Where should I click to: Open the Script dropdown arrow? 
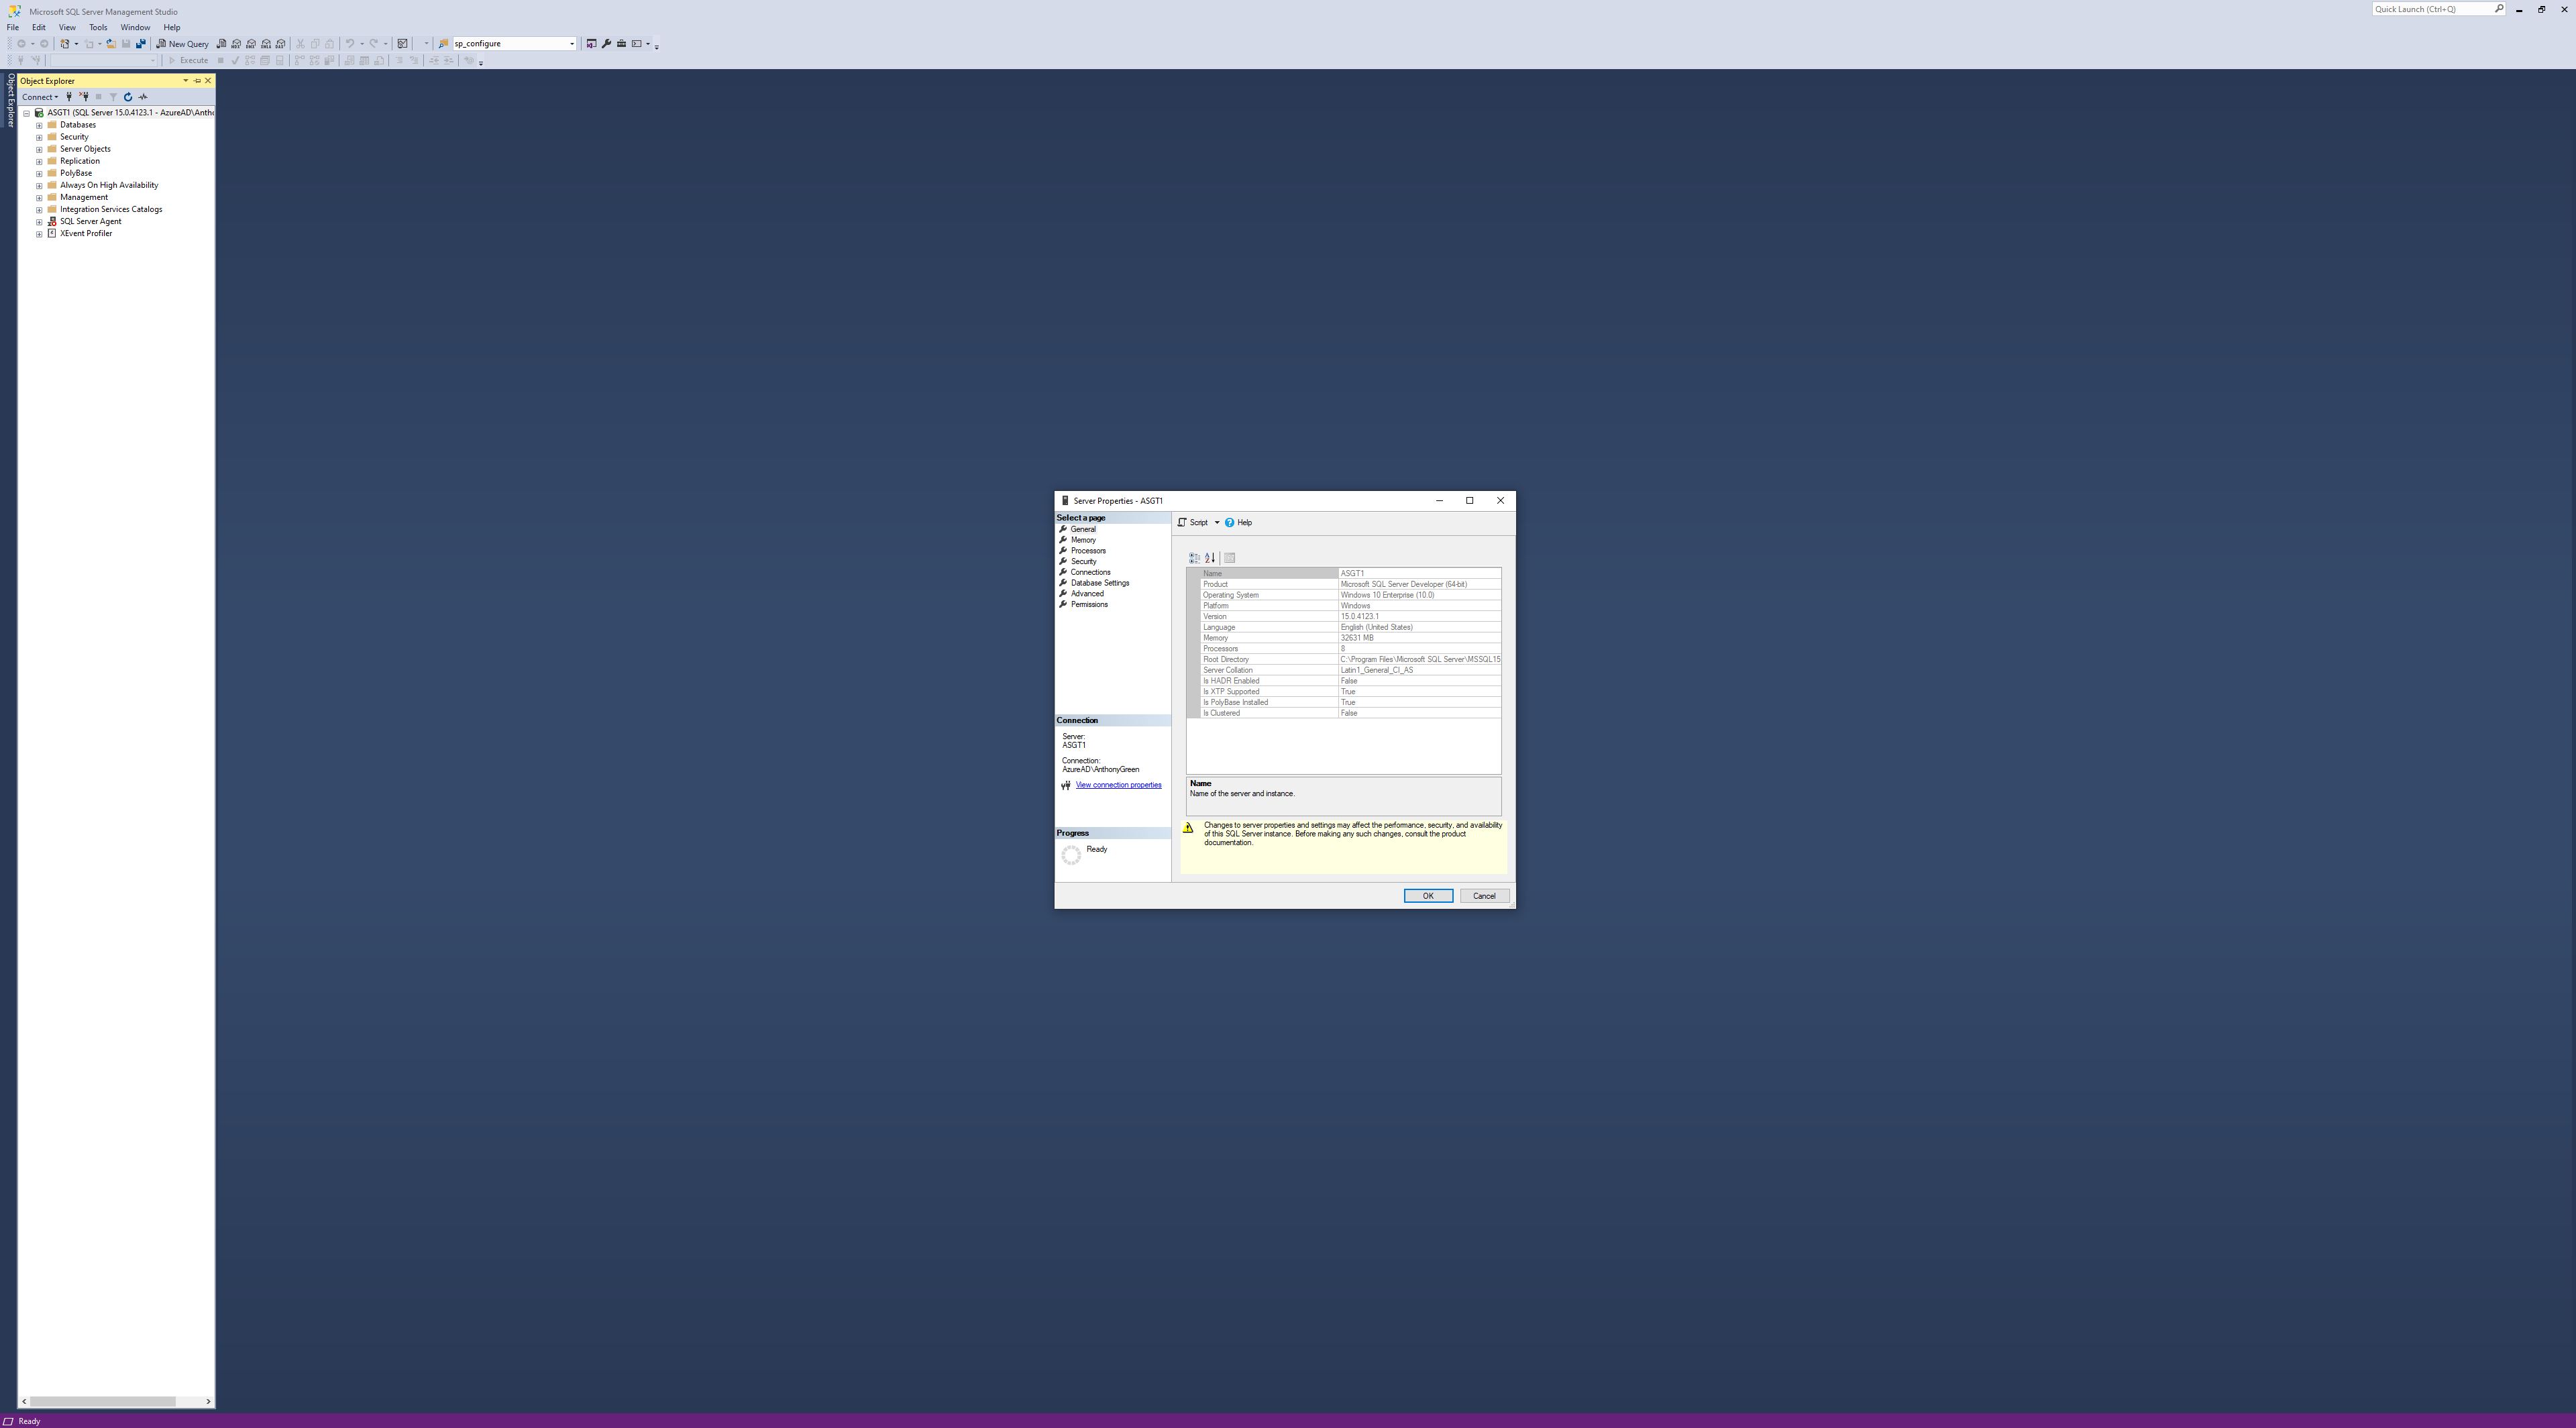click(x=1217, y=523)
